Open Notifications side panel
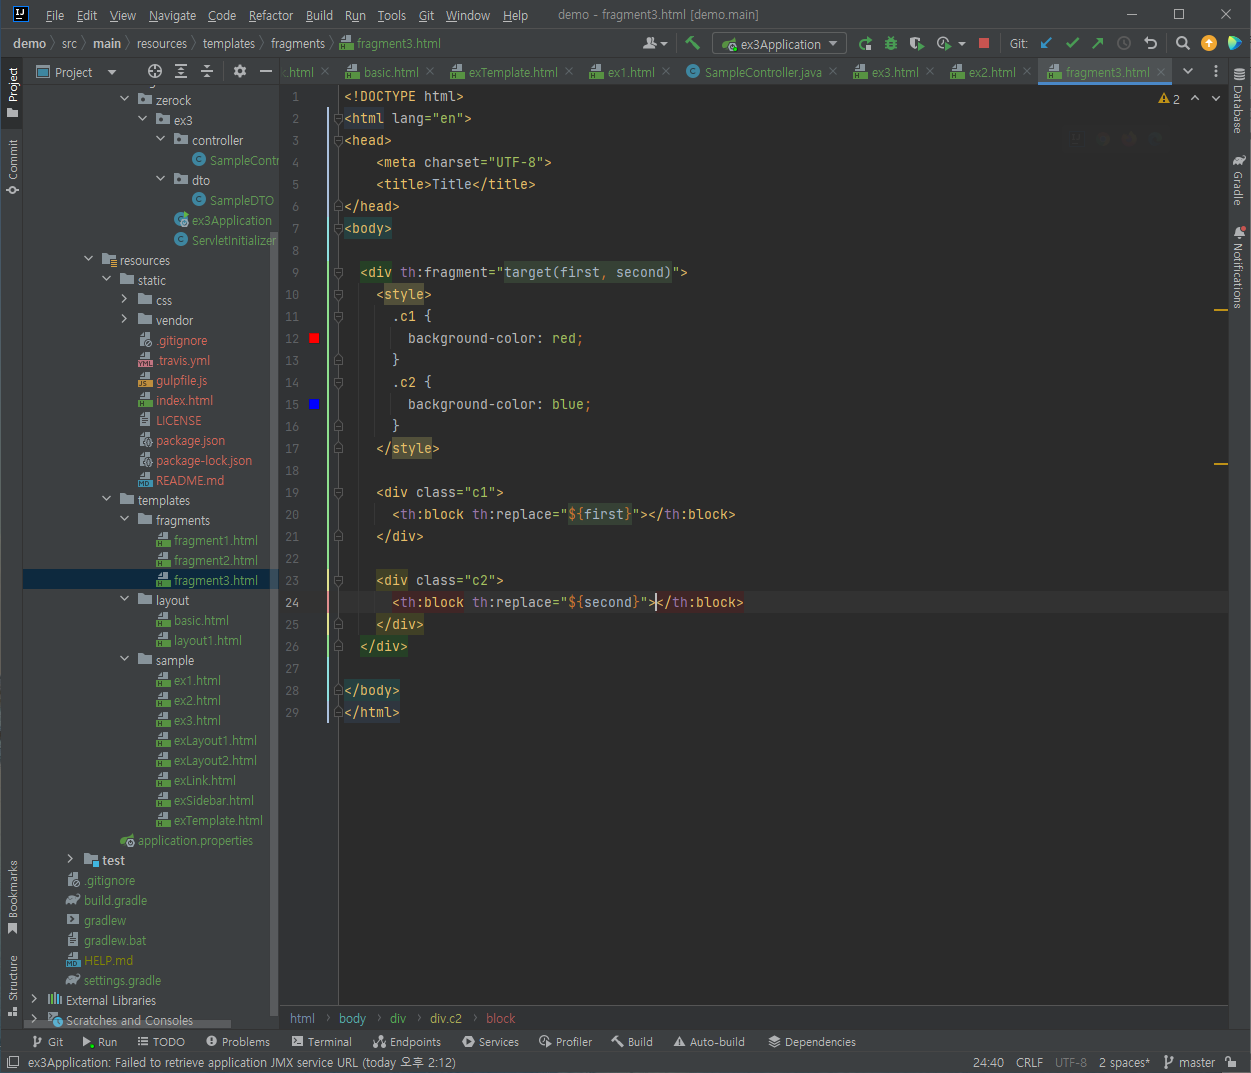This screenshot has height=1073, width=1251. (1239, 268)
